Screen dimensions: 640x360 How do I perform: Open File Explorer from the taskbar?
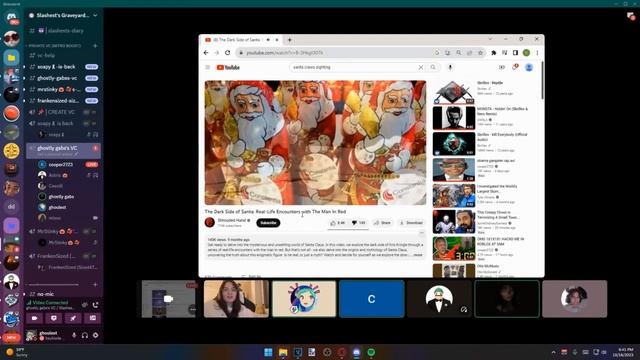pyautogui.click(x=283, y=352)
